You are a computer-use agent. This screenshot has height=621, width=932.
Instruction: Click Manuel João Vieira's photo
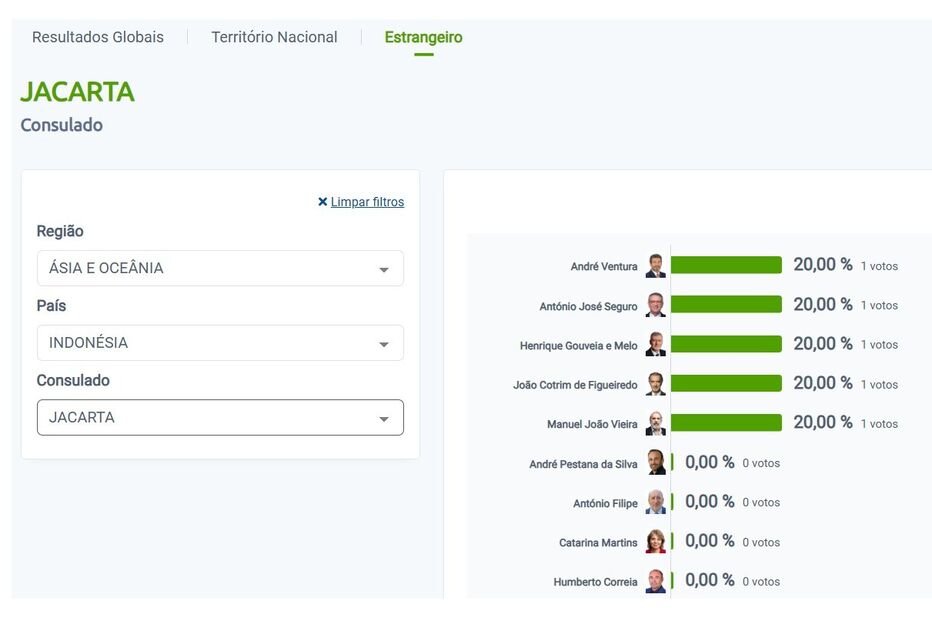click(655, 424)
